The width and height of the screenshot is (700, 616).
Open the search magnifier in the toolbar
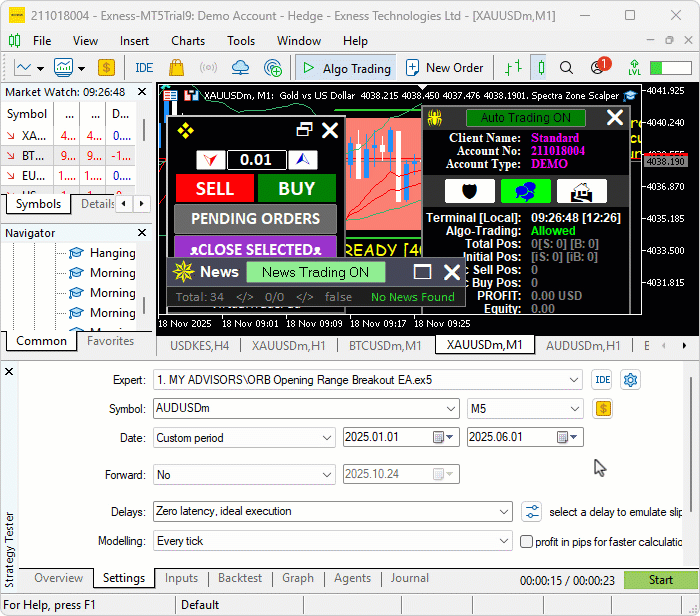567,68
